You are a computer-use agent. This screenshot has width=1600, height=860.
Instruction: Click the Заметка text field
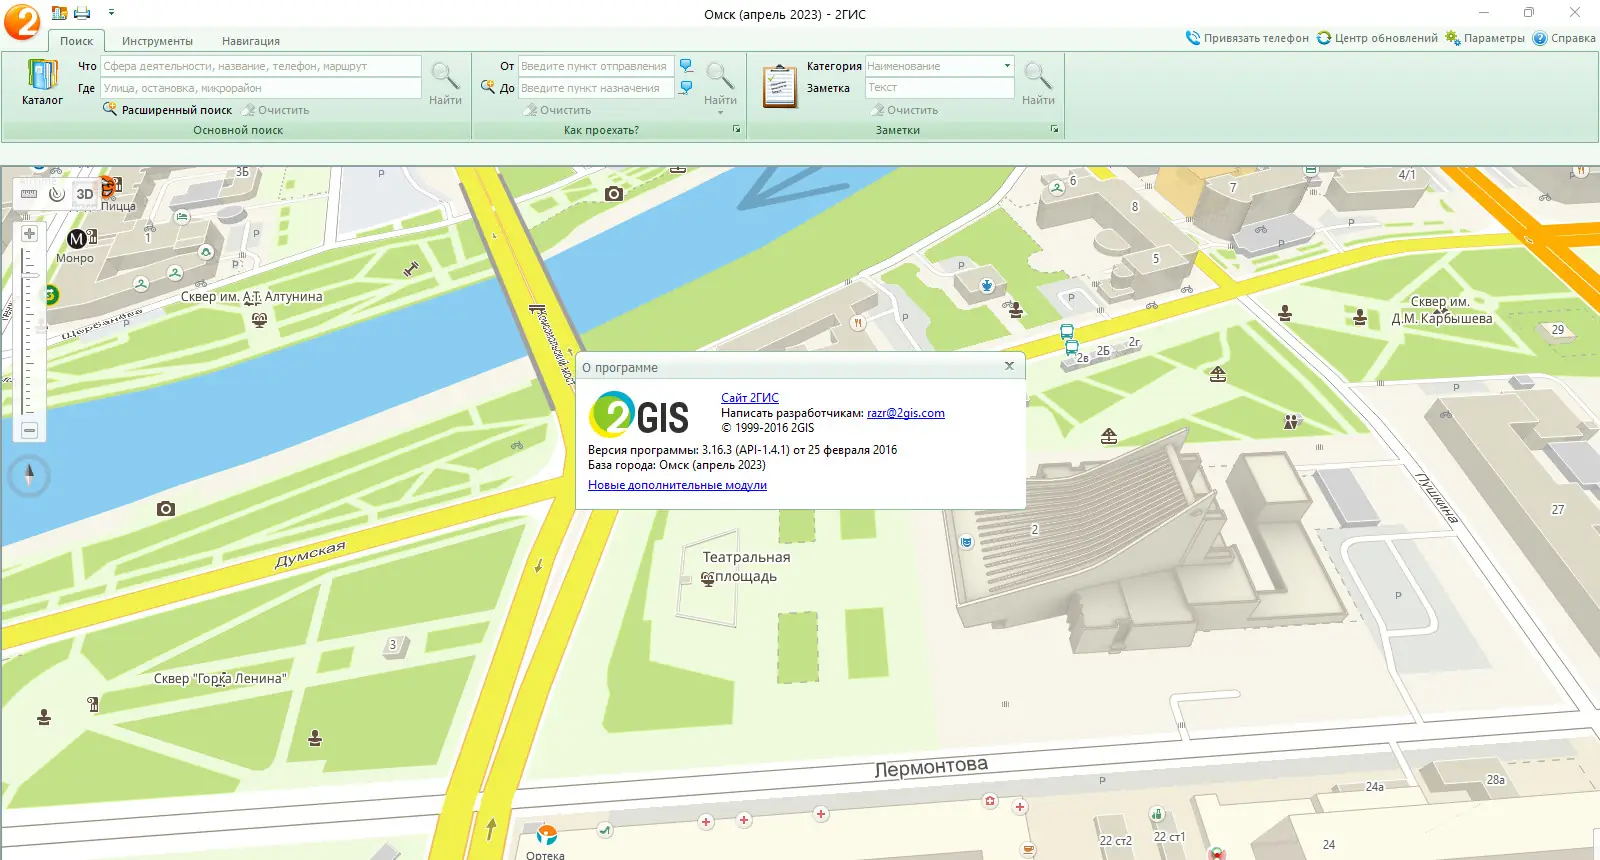(x=940, y=88)
